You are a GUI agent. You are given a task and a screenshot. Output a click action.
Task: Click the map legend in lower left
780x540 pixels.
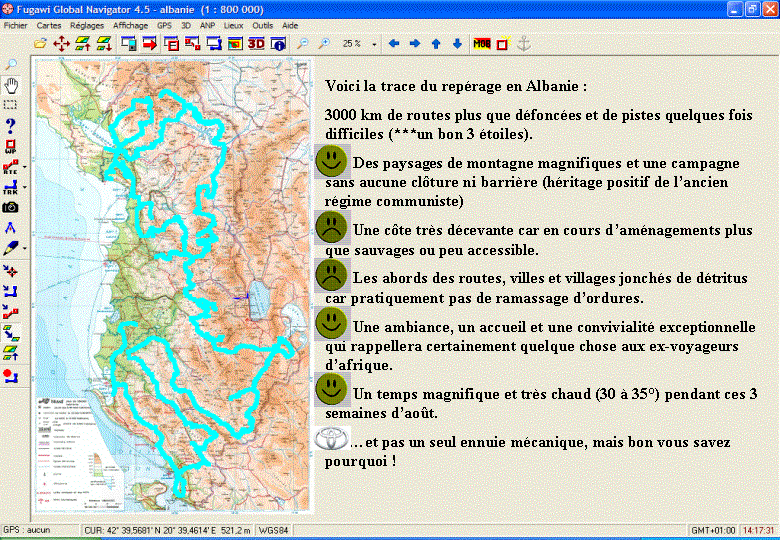pos(80,451)
